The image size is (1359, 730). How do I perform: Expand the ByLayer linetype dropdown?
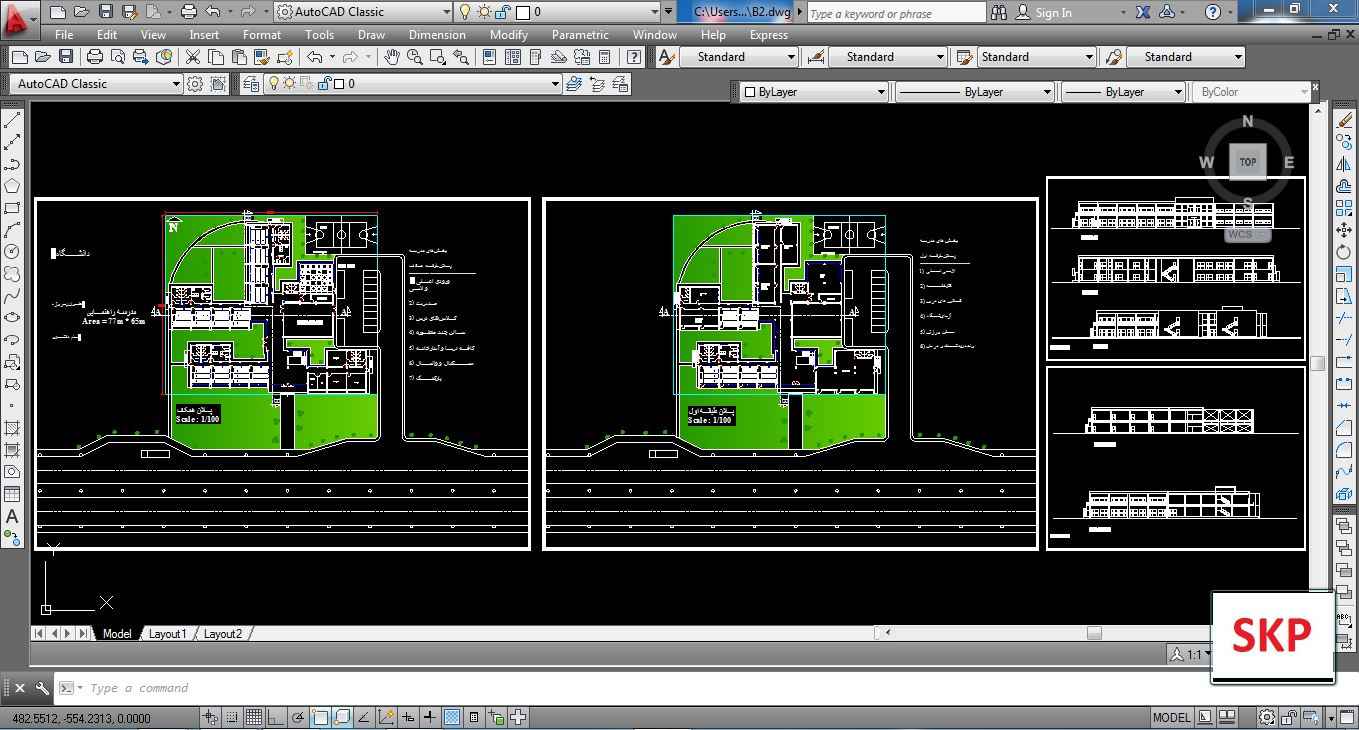coord(1047,92)
